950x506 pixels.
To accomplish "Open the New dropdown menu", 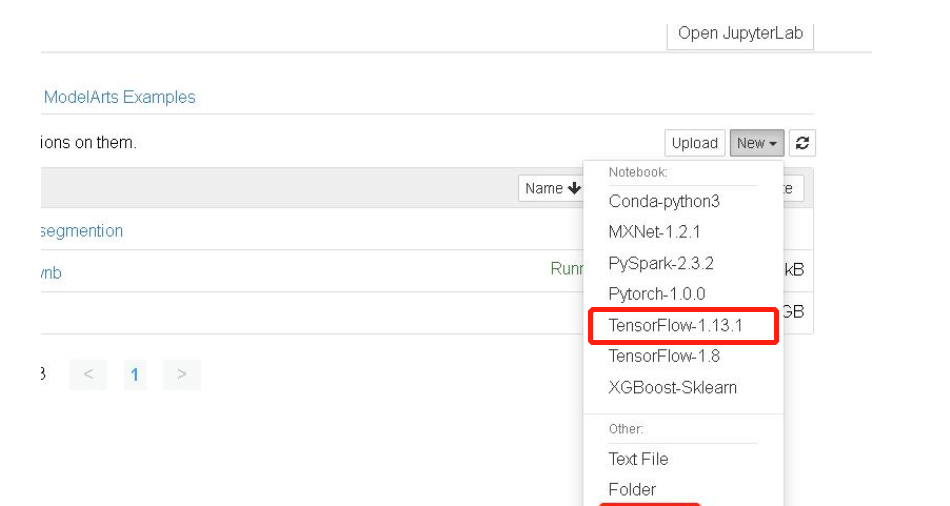I will (756, 143).
